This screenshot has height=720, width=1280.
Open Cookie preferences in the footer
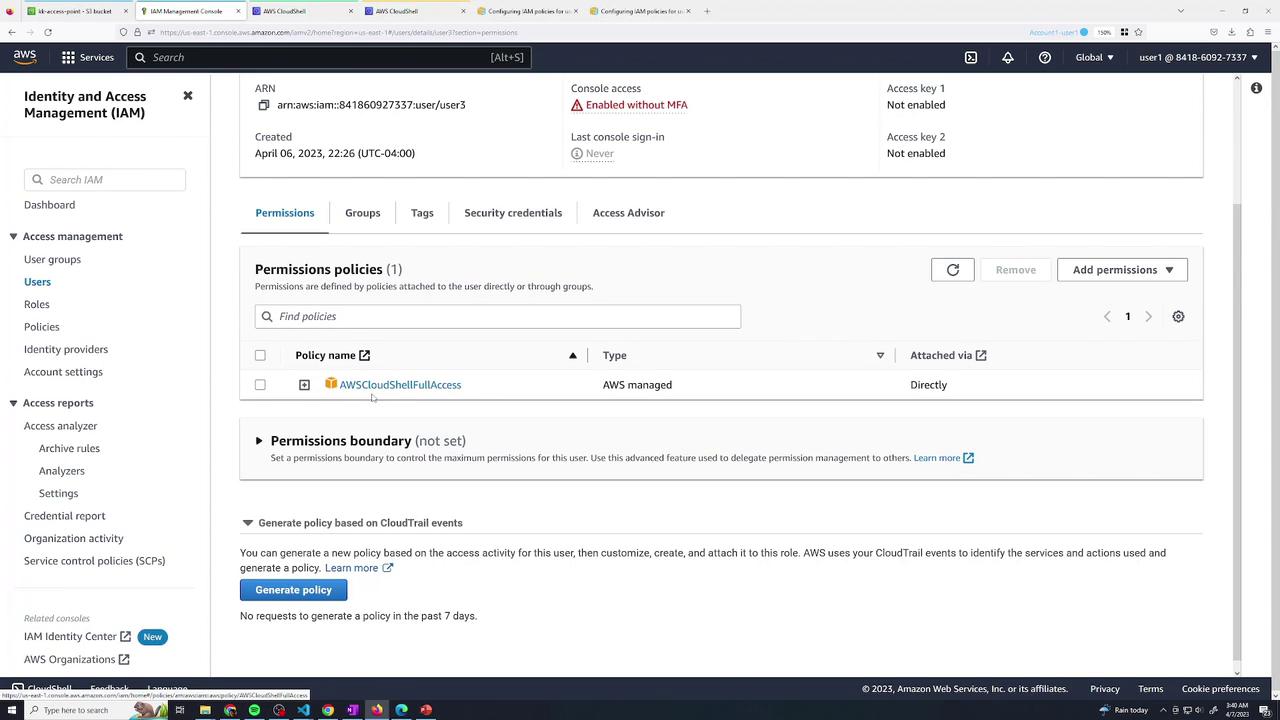(x=1220, y=689)
